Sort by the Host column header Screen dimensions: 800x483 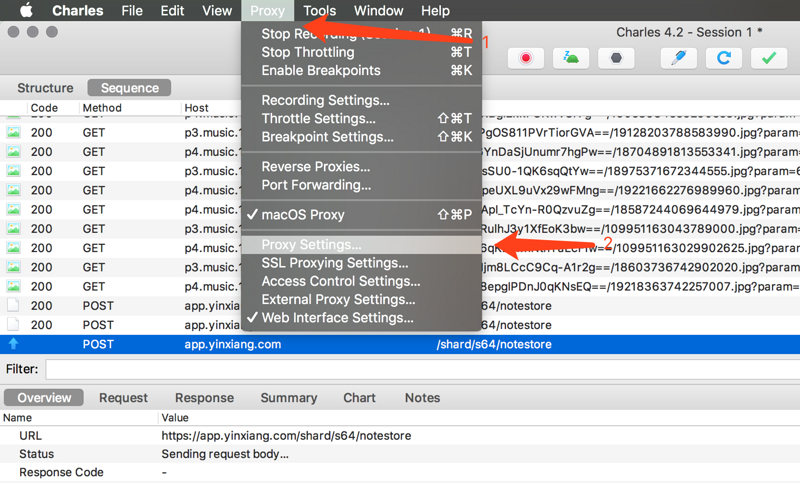coord(196,108)
